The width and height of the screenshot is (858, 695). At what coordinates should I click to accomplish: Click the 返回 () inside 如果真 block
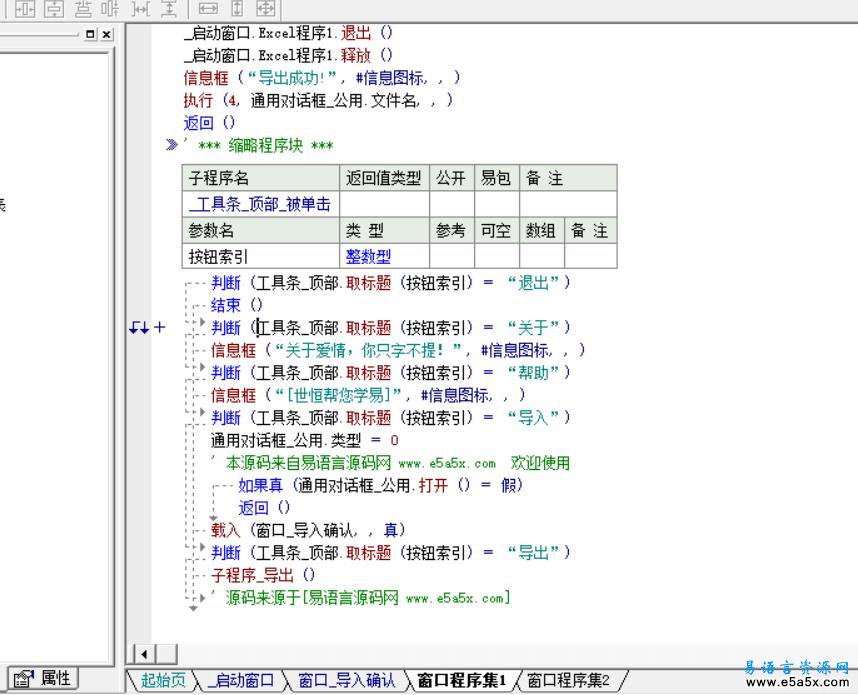[x=264, y=507]
